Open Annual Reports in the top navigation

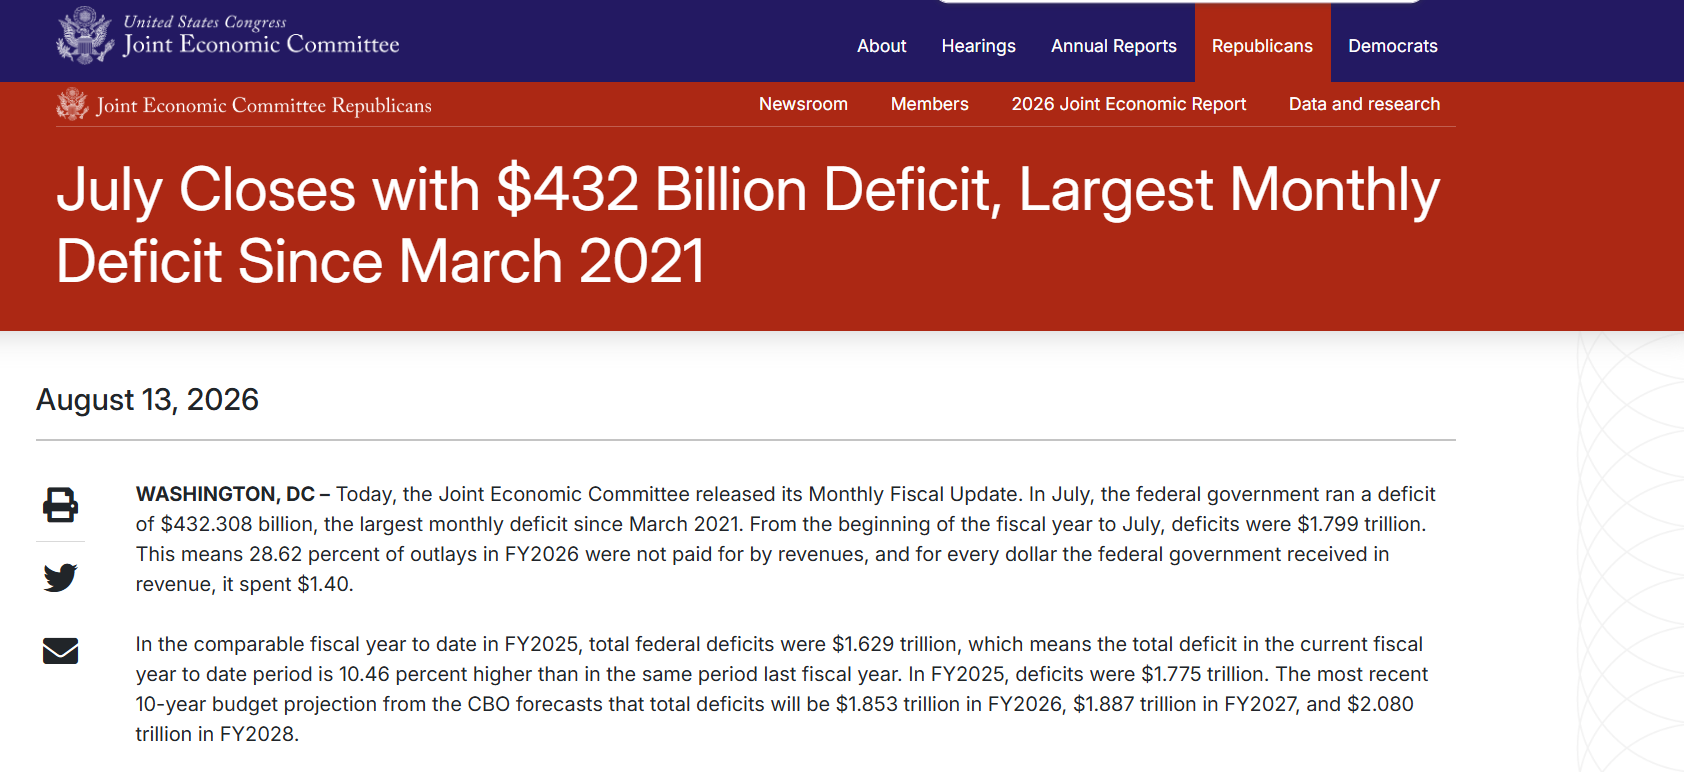(x=1113, y=46)
